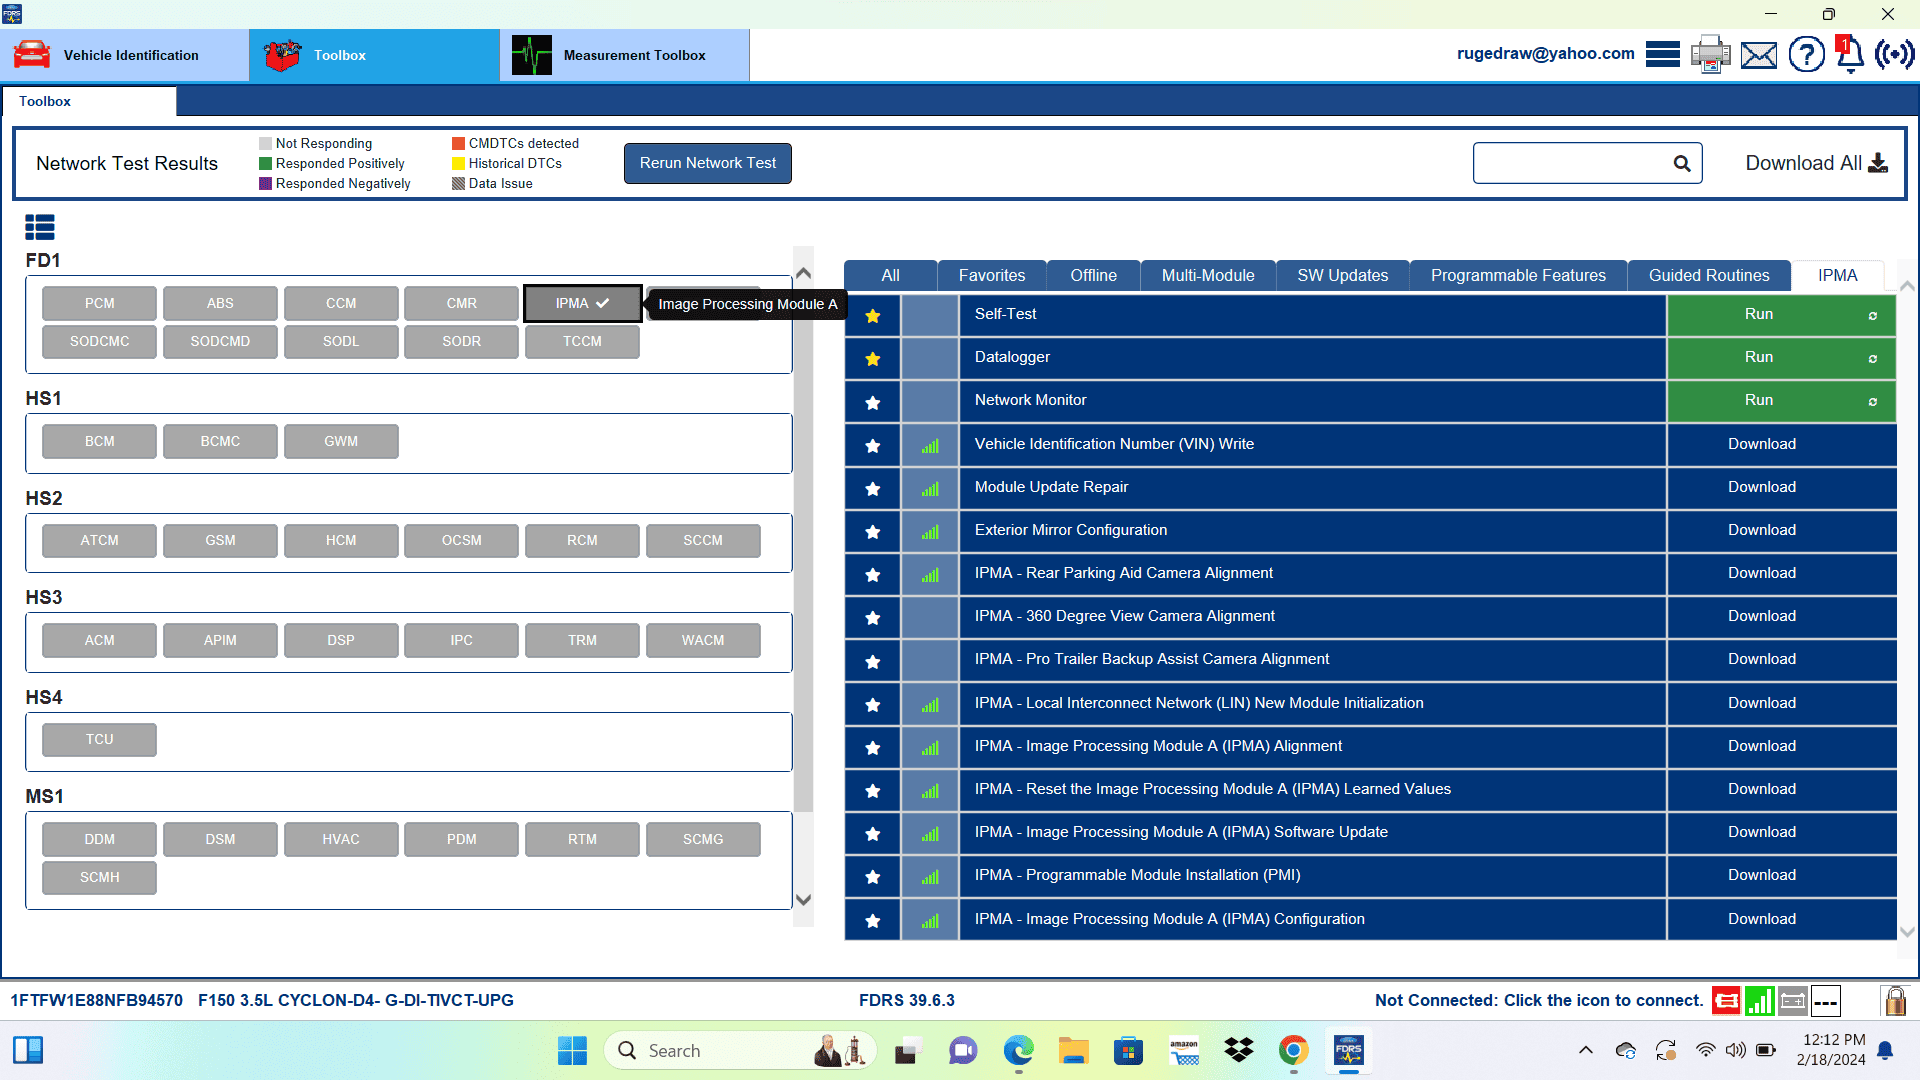Click the padlock icon in status bar
1920x1080 pixels.
[x=1894, y=1000]
